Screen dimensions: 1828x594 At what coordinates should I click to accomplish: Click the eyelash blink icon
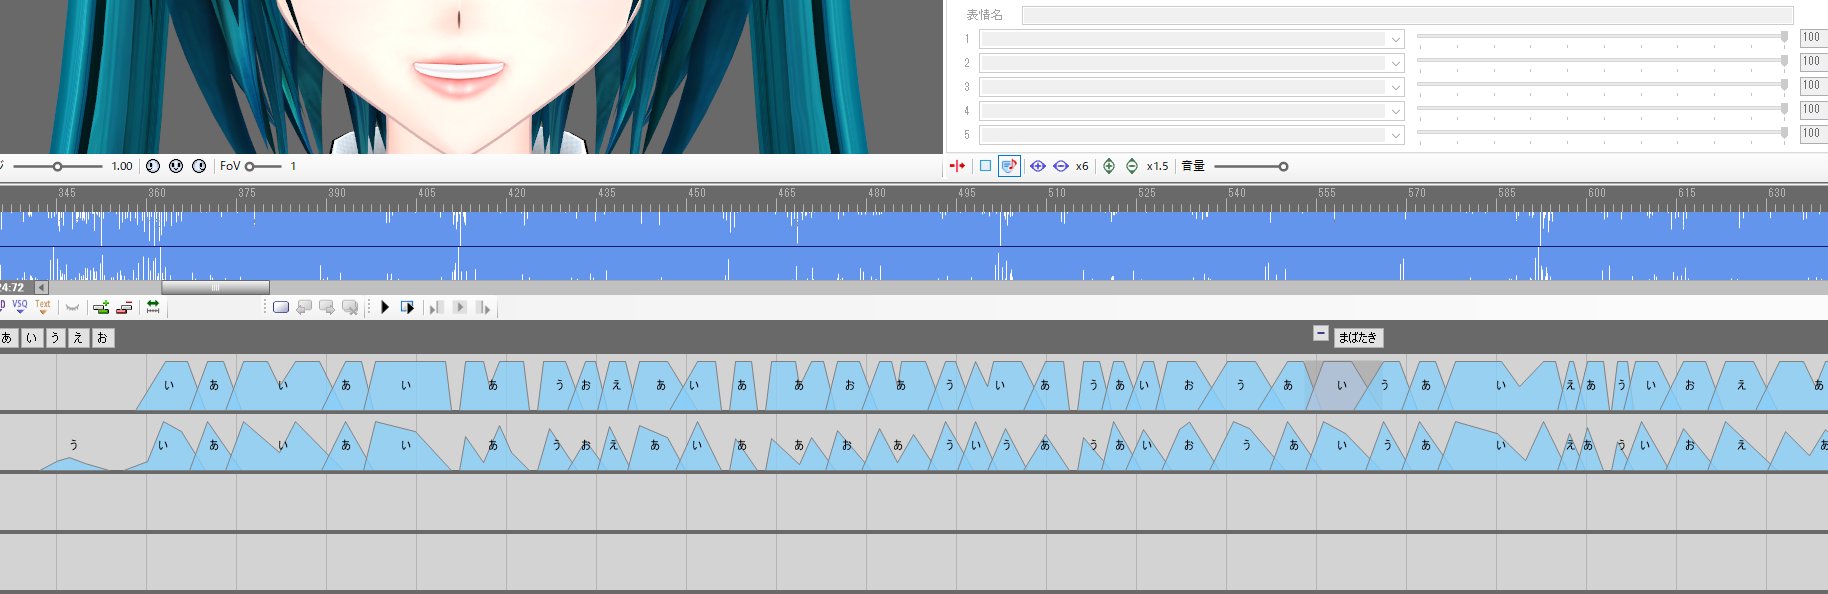point(72,307)
